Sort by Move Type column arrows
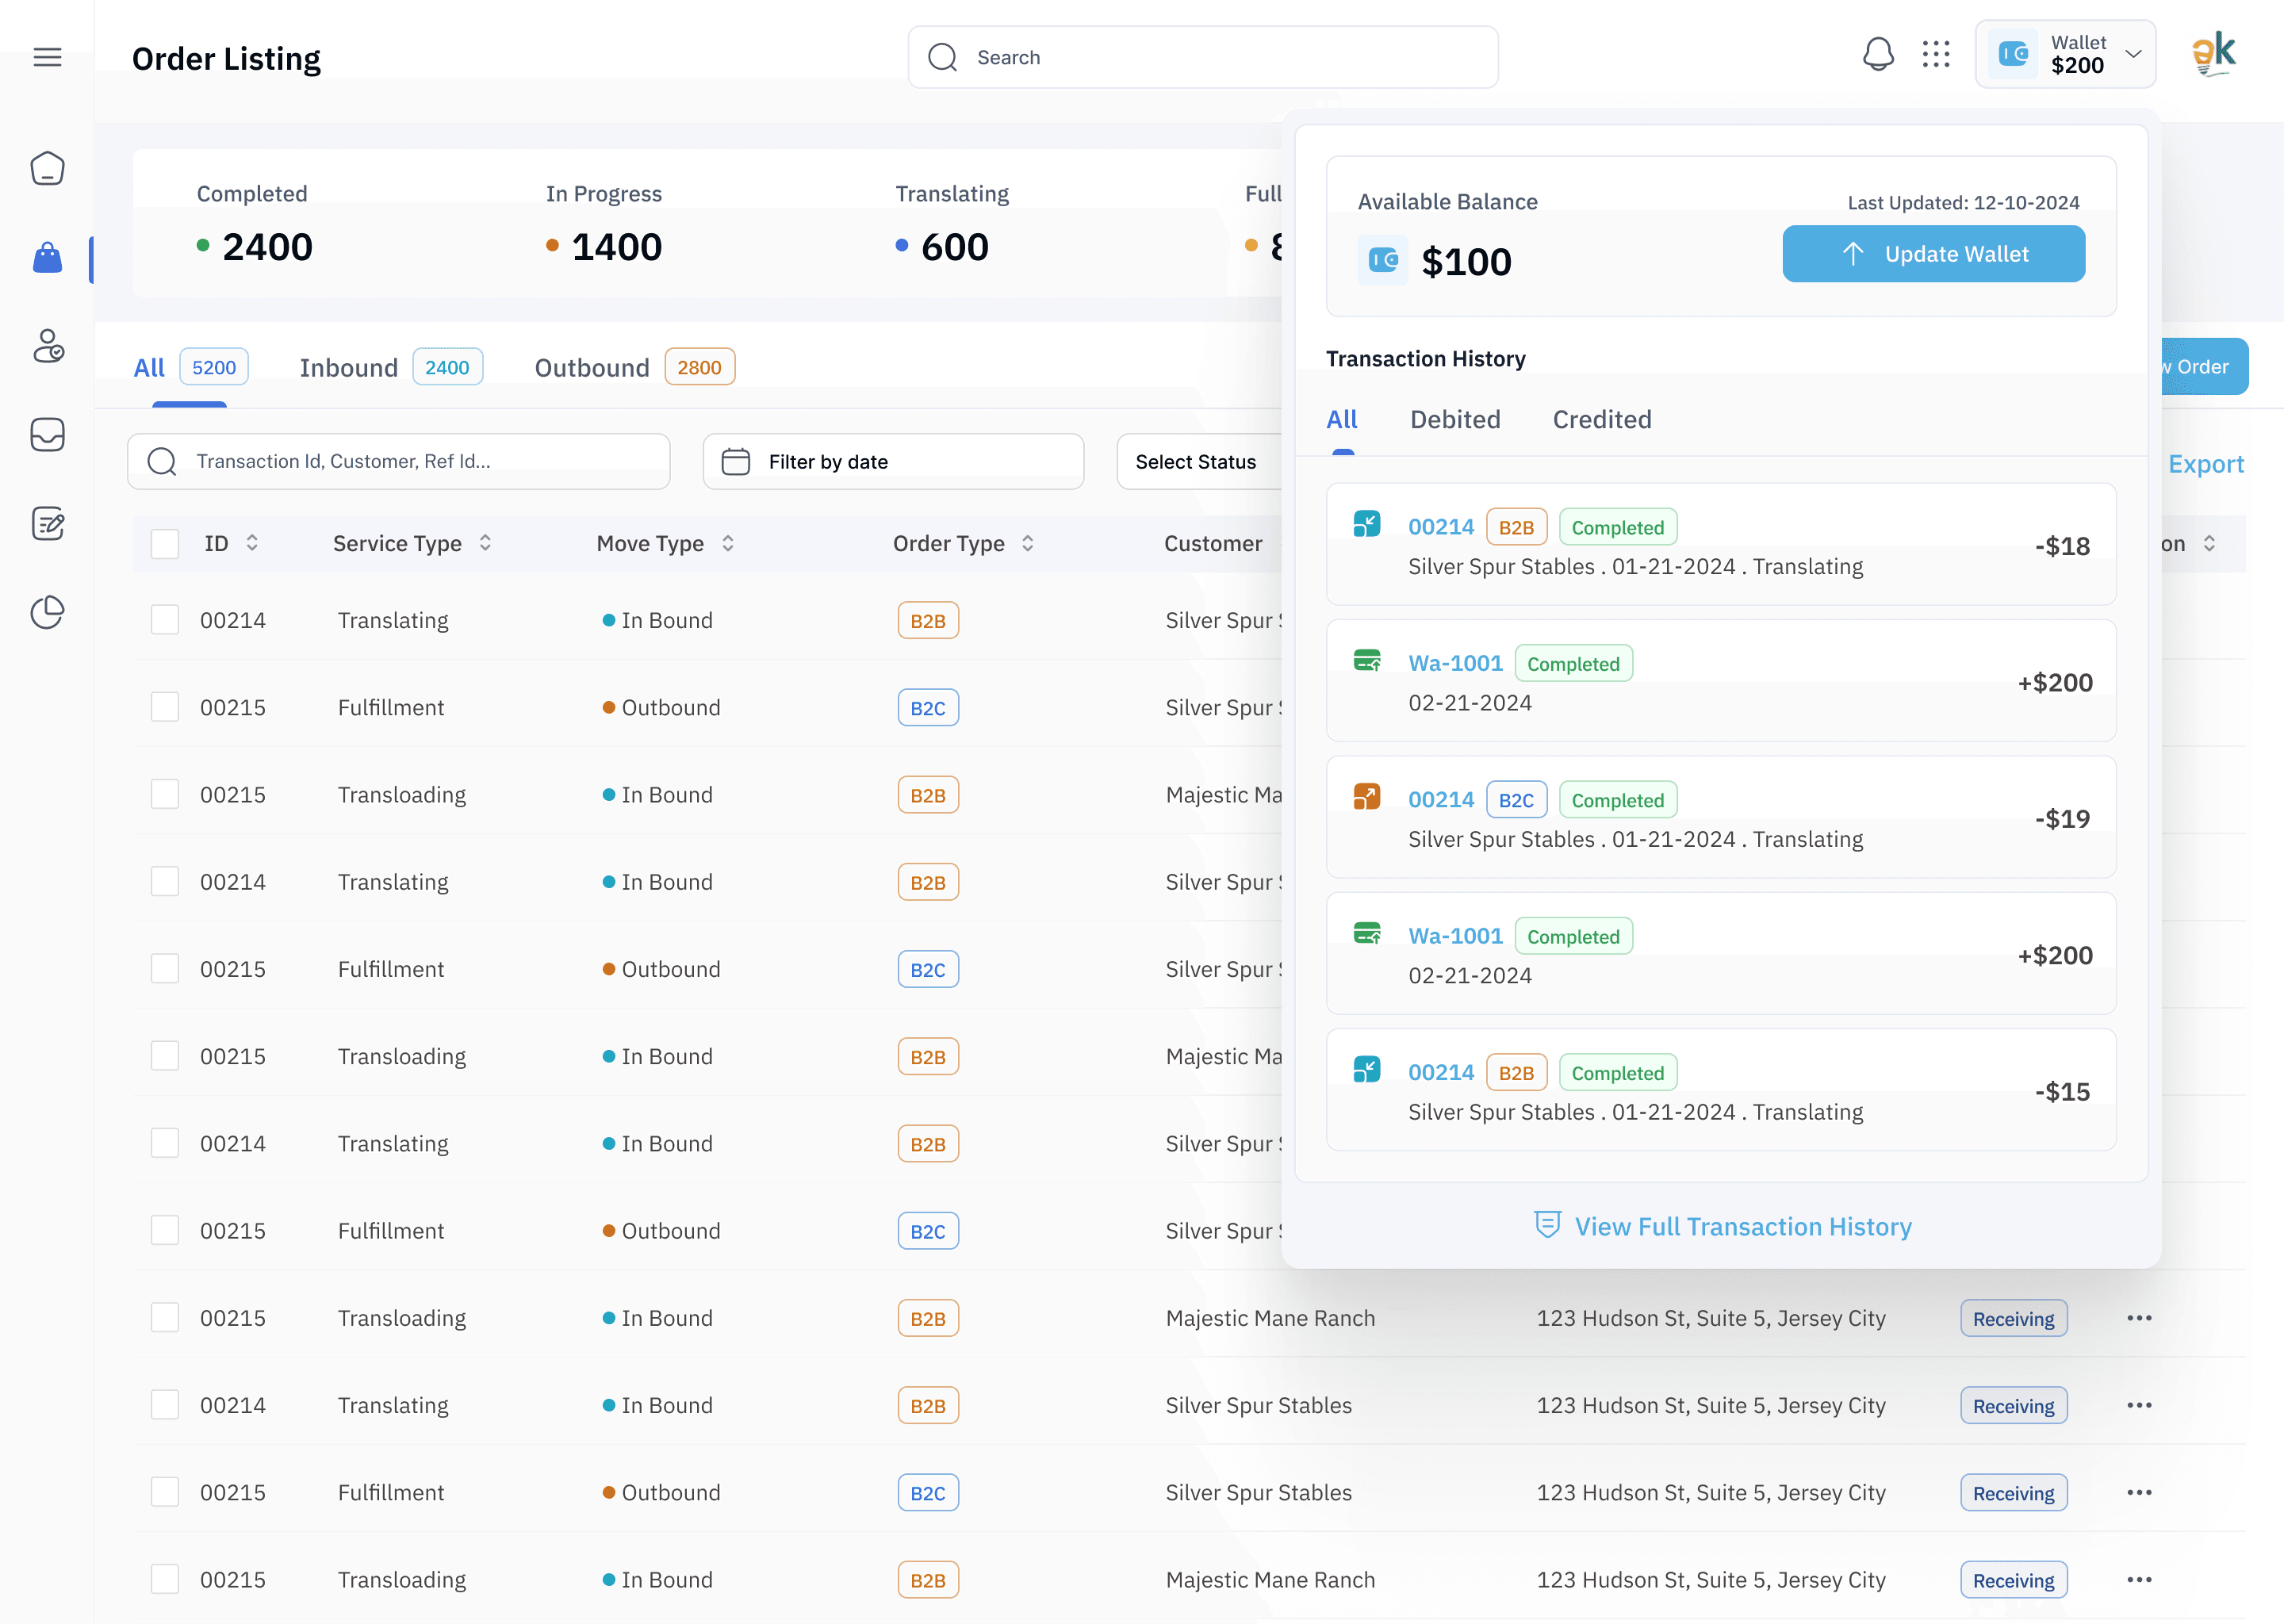2284x1624 pixels. point(728,543)
